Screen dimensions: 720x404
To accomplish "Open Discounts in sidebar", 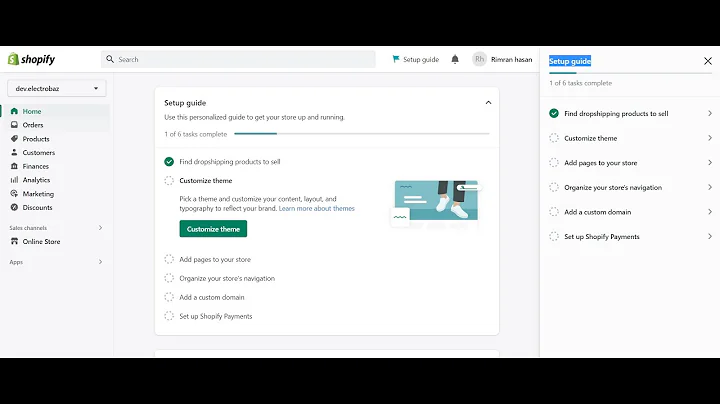I will coord(37,208).
